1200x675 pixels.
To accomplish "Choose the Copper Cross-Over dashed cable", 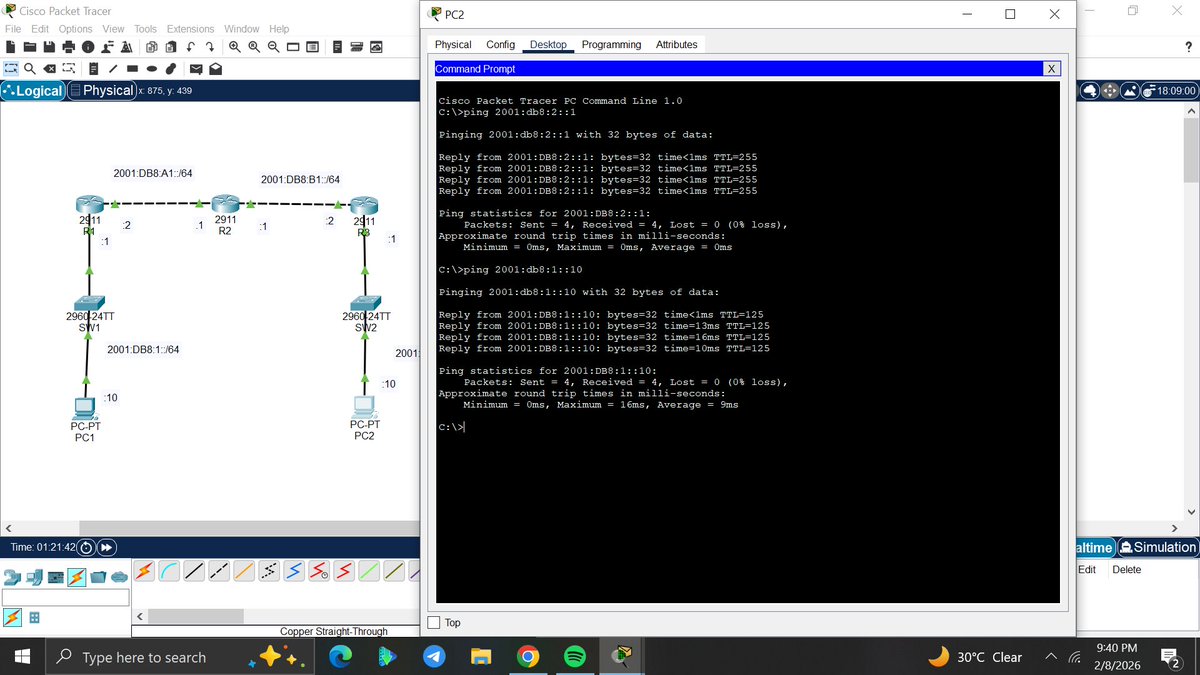I will click(220, 571).
